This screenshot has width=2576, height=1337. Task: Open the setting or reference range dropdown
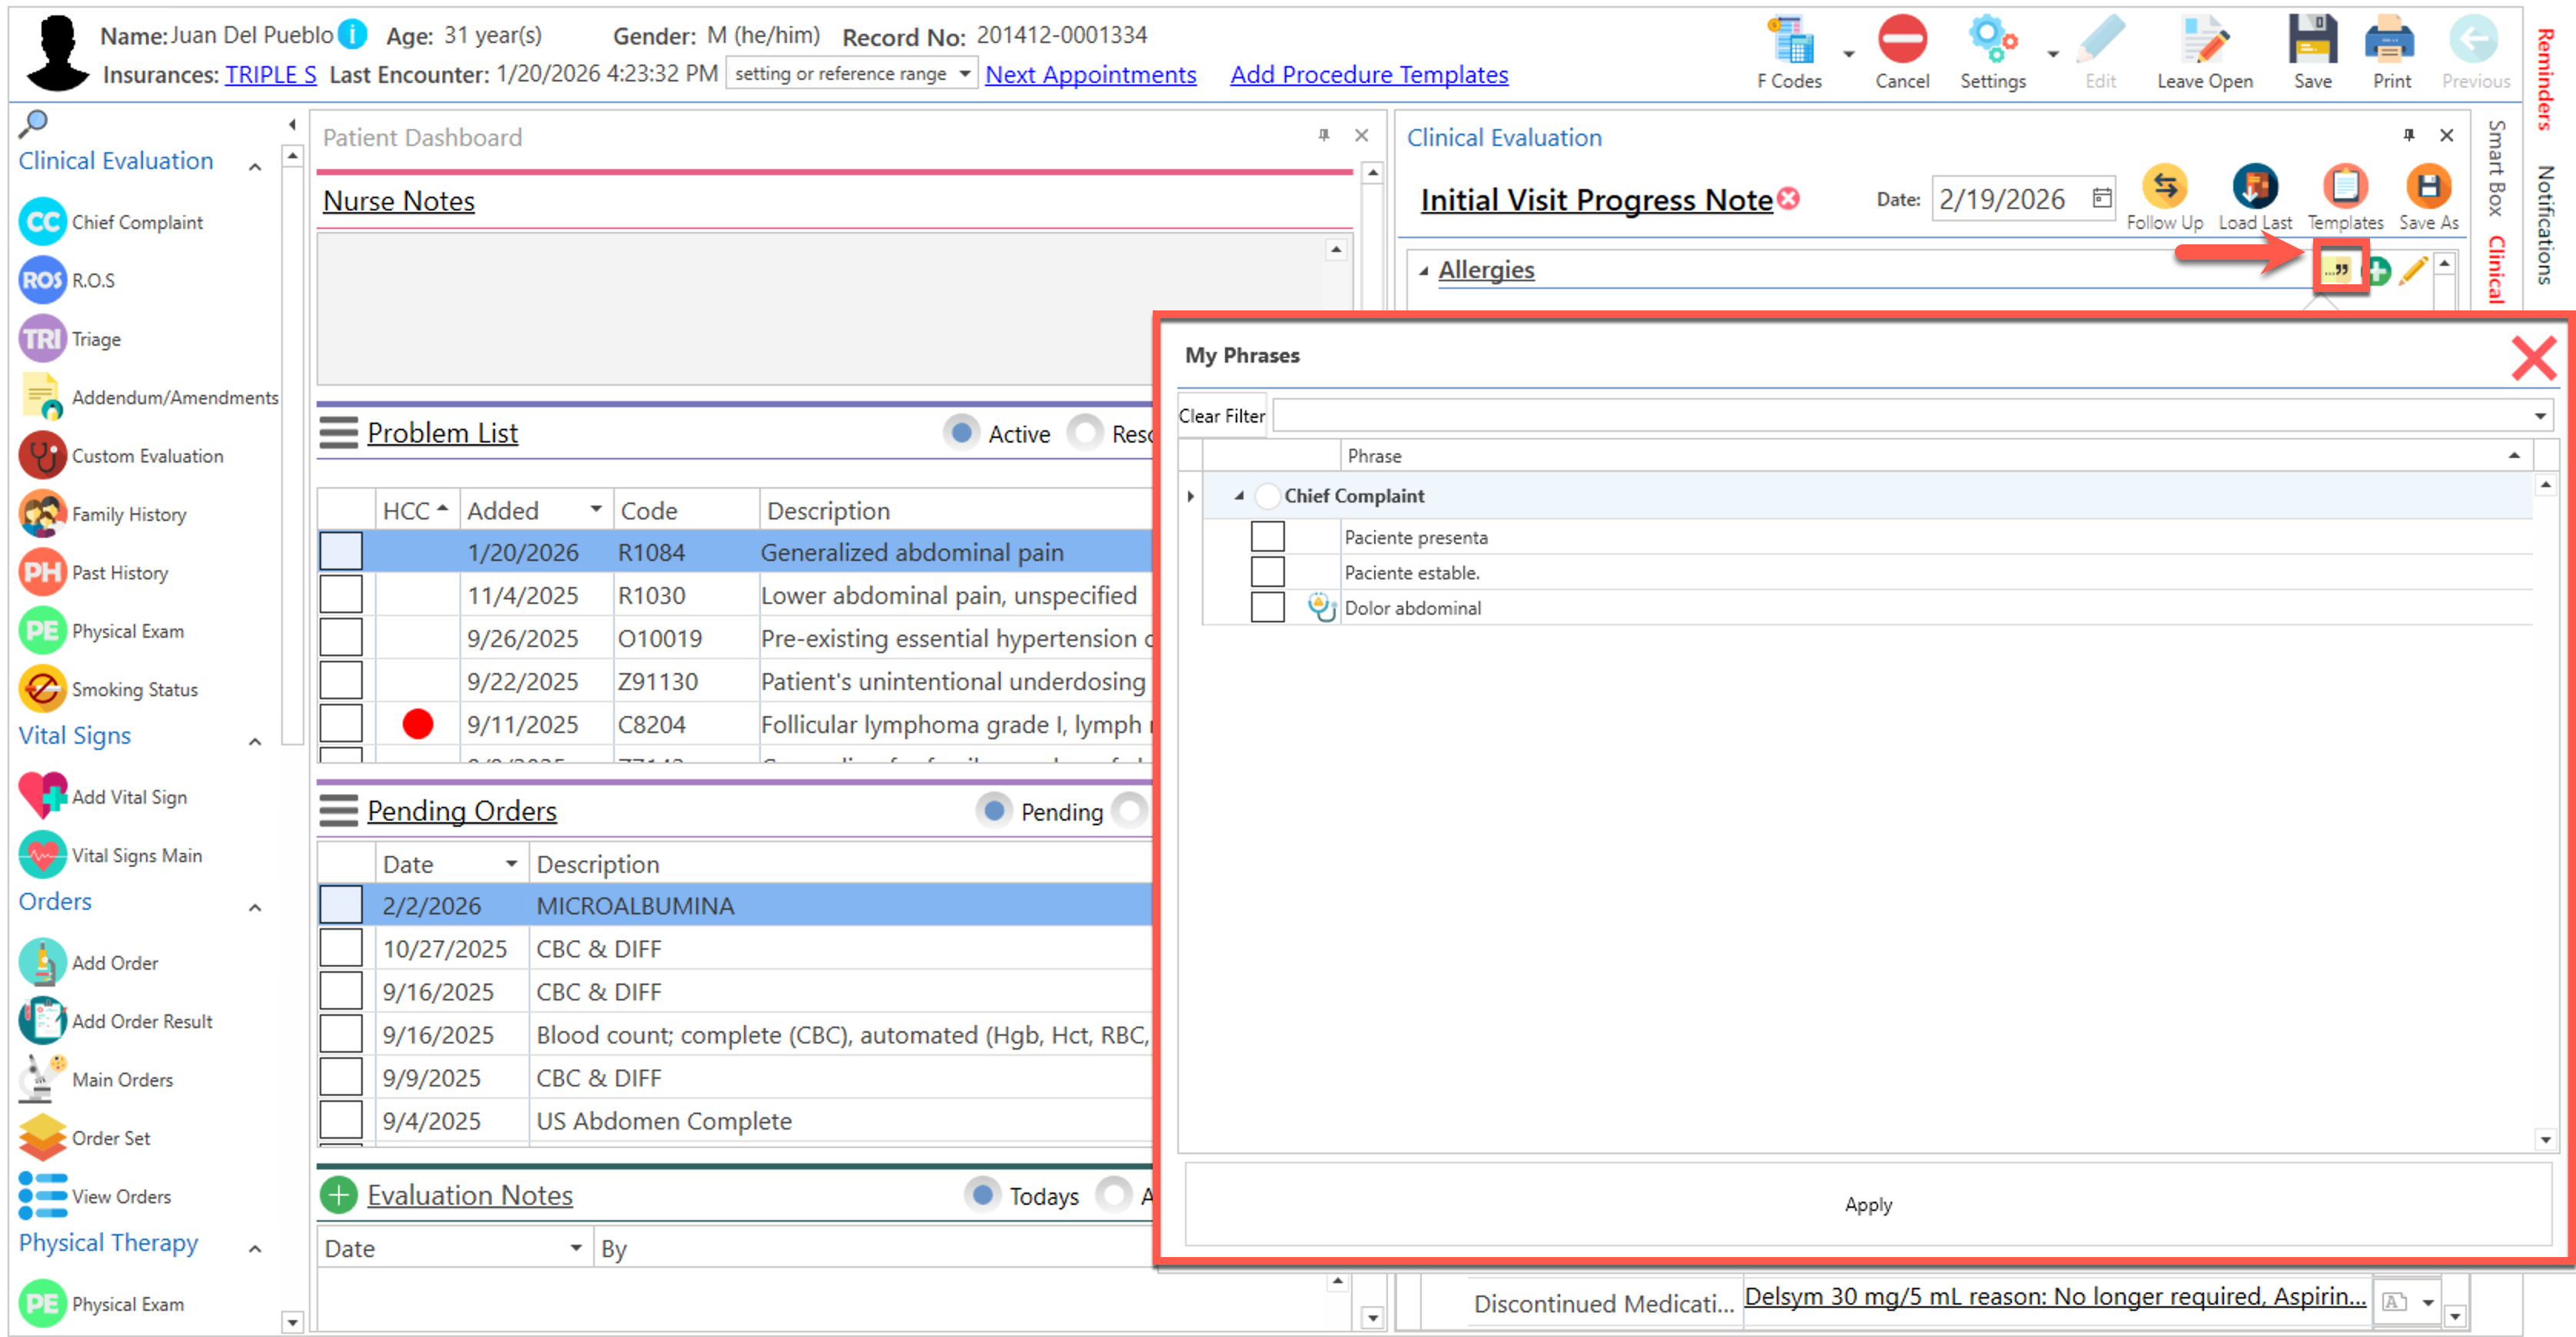(x=964, y=73)
